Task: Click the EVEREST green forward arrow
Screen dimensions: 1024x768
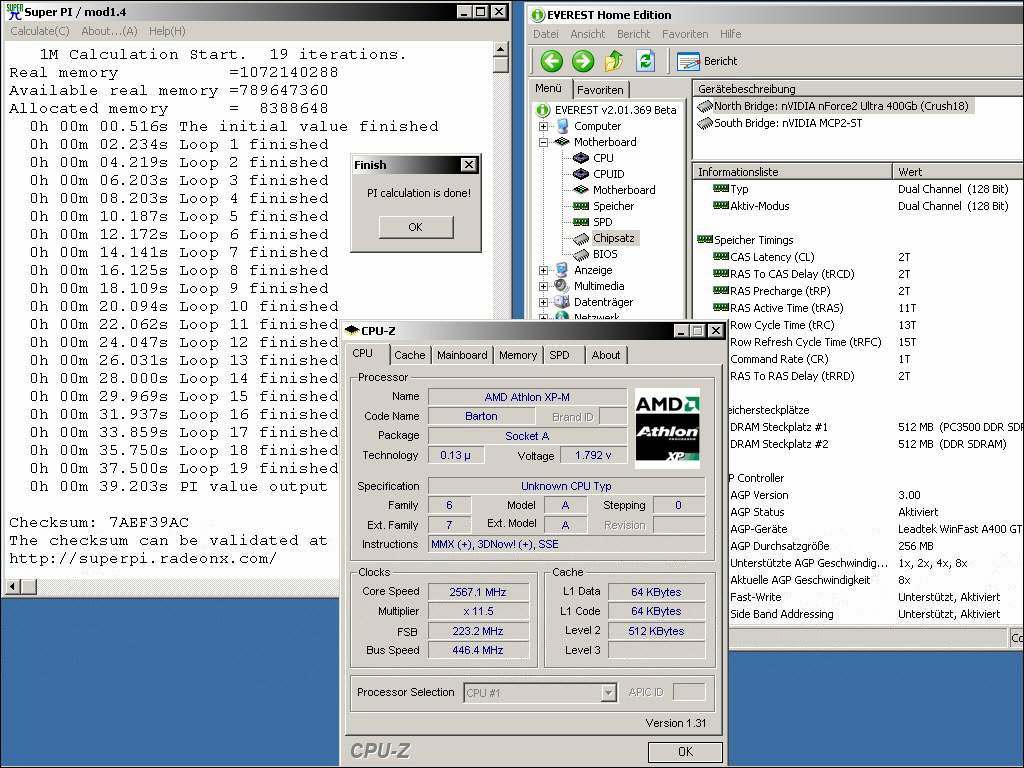Action: (583, 61)
